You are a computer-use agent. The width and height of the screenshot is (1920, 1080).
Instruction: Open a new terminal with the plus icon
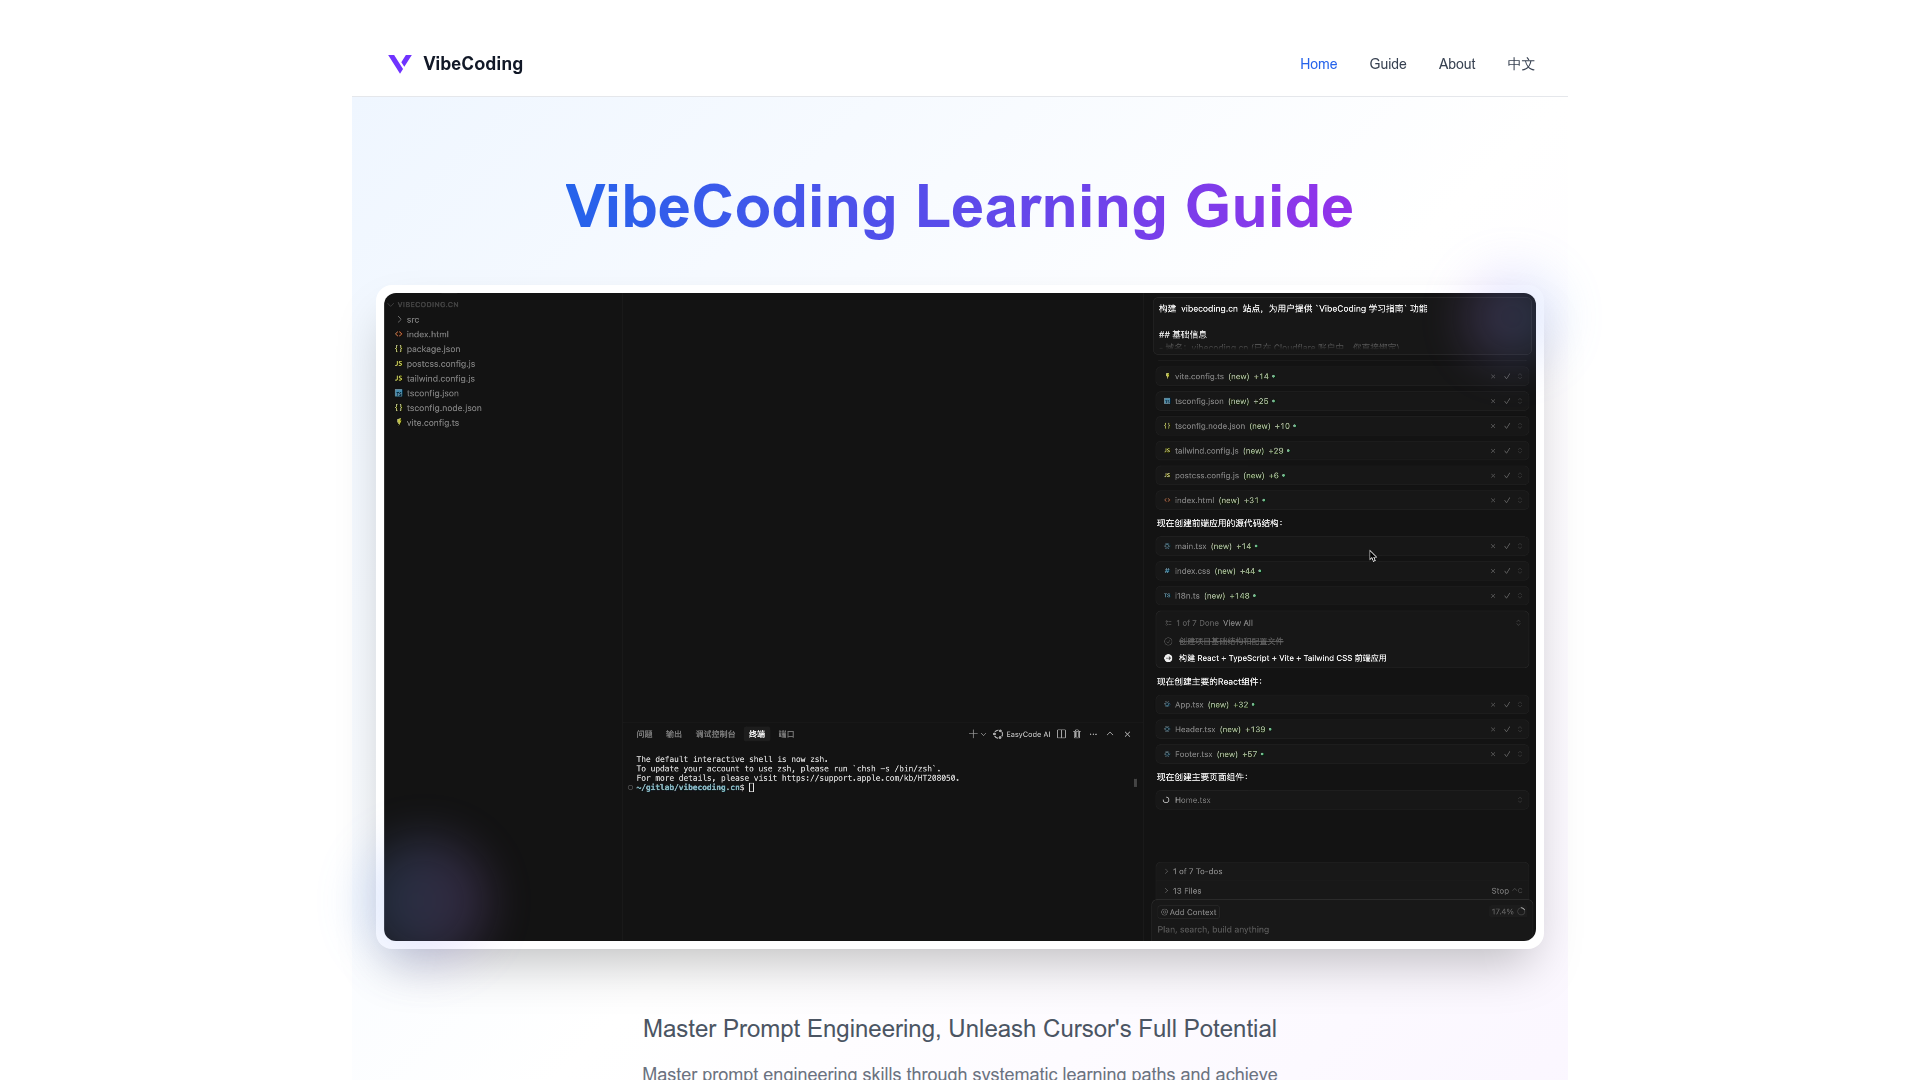tap(974, 734)
